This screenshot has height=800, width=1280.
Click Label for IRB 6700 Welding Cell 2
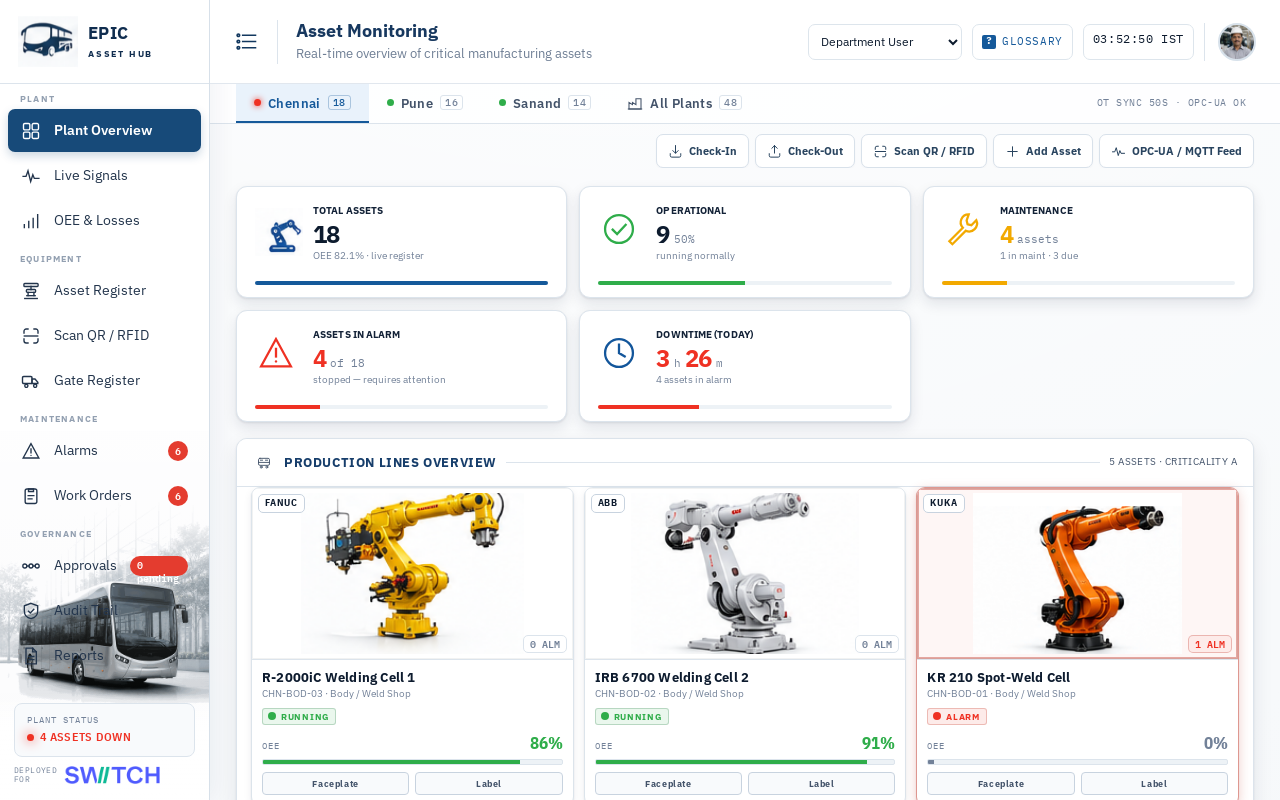[x=821, y=784]
